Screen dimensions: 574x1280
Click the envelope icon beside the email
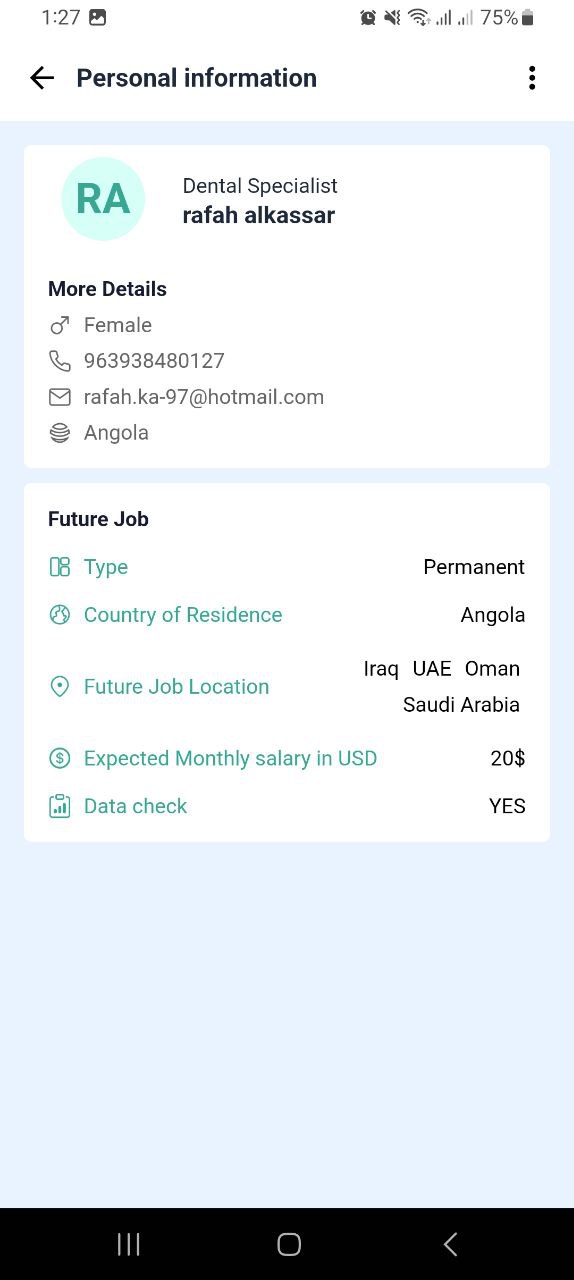[60, 397]
